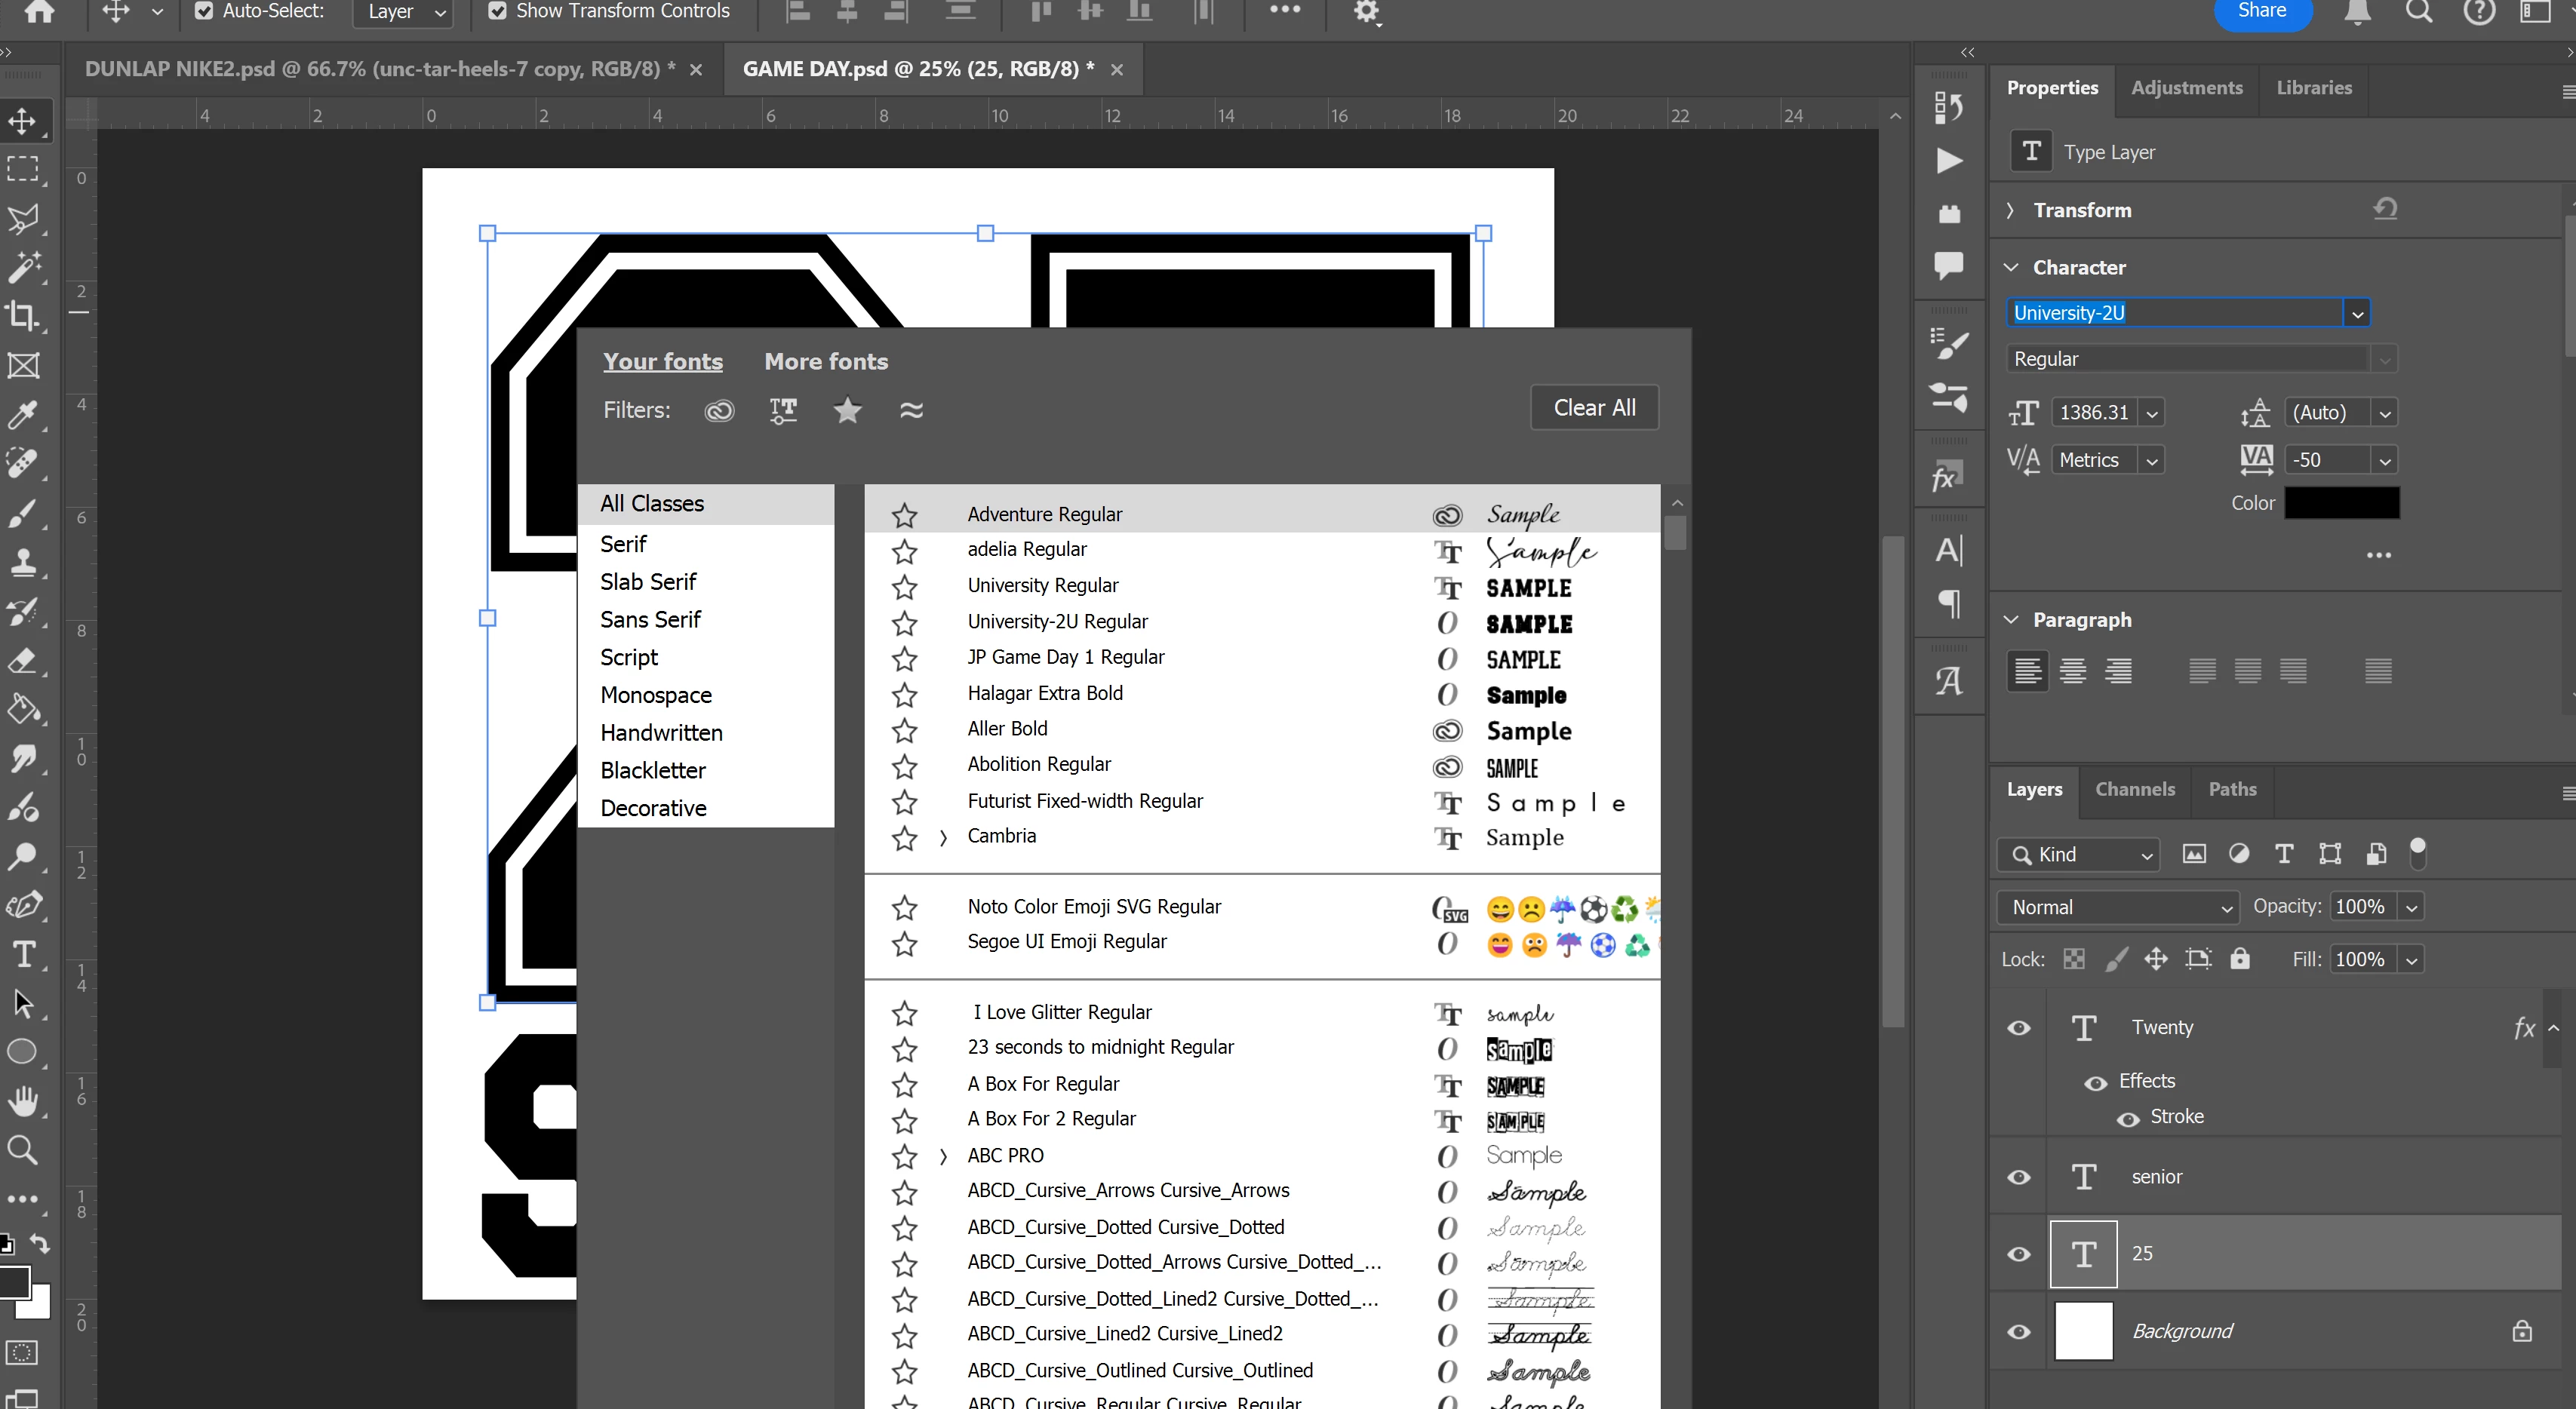Image resolution: width=2576 pixels, height=1409 pixels.
Task: Hide the senior text layer
Action: click(2019, 1177)
